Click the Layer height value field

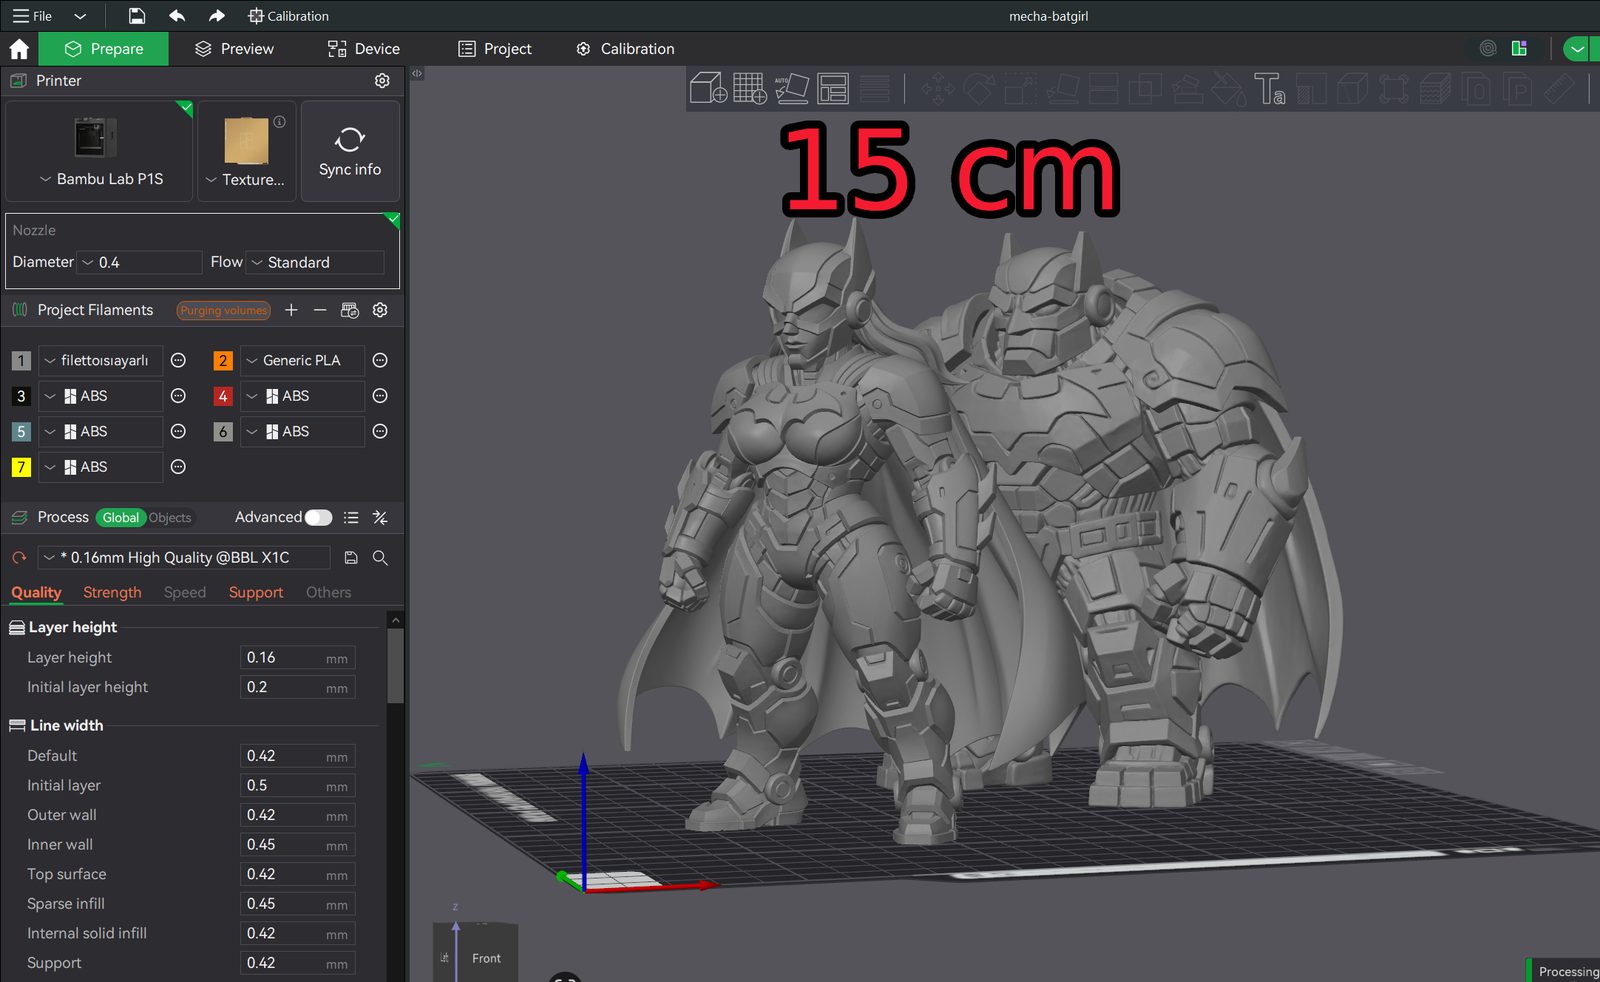(x=298, y=658)
